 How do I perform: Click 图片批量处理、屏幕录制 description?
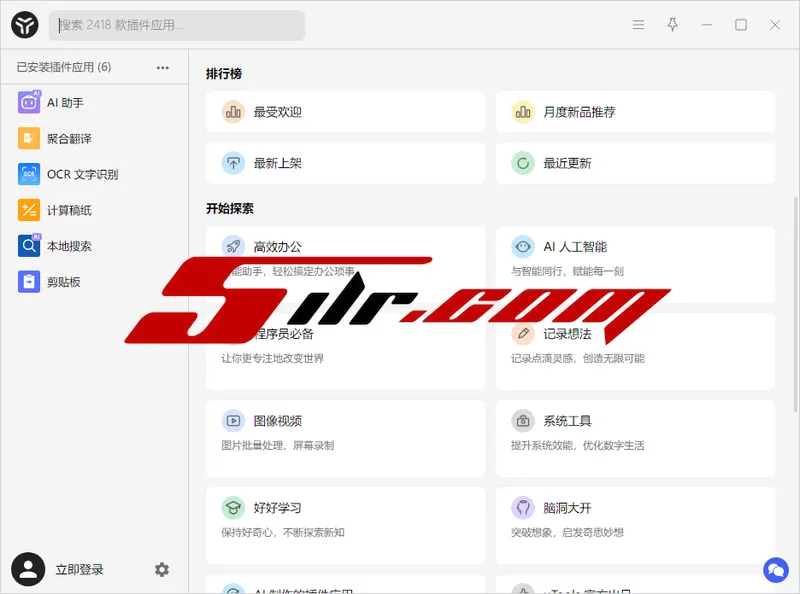click(278, 446)
